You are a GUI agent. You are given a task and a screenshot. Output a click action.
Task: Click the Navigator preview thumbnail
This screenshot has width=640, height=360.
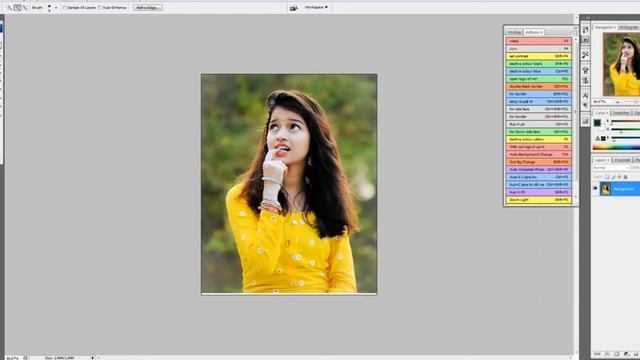(621, 64)
